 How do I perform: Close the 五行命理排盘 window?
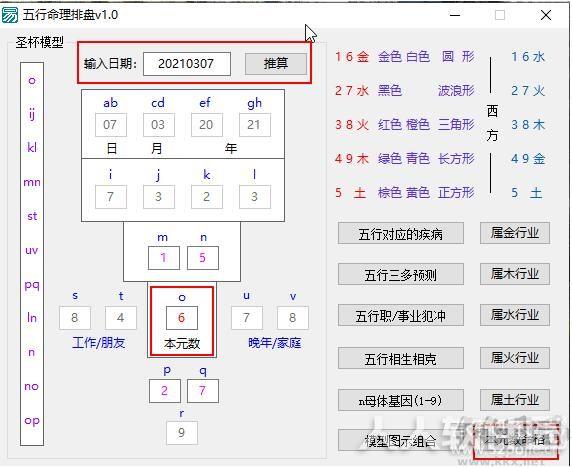[546, 15]
